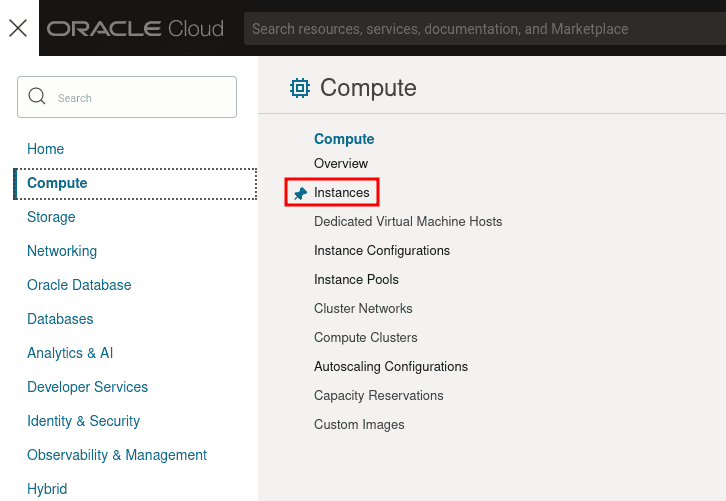Click the Oracle Cloud logo
726x501 pixels.
pos(135,29)
